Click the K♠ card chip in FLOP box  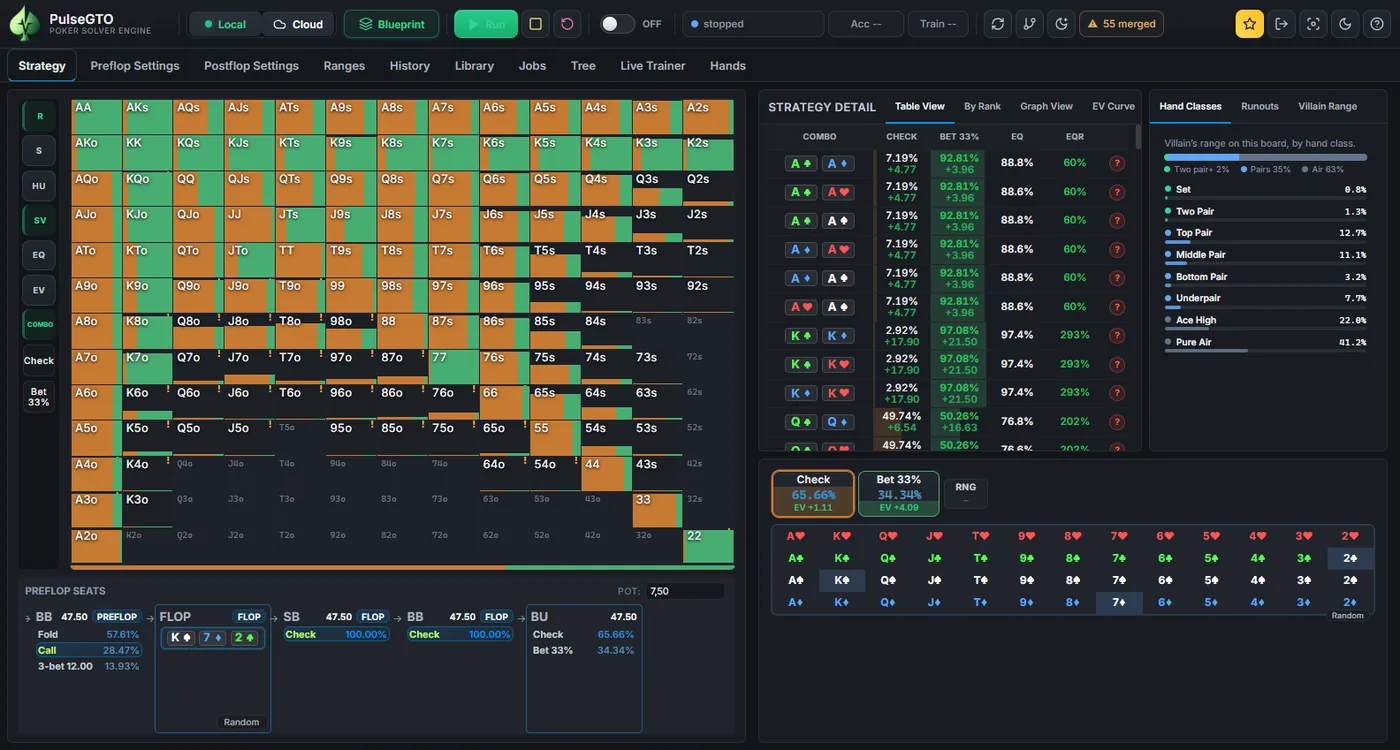click(181, 638)
